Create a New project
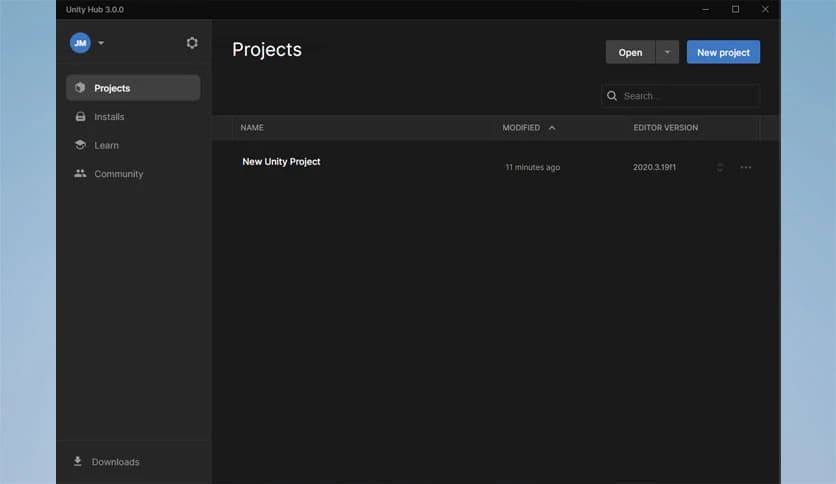 point(723,52)
